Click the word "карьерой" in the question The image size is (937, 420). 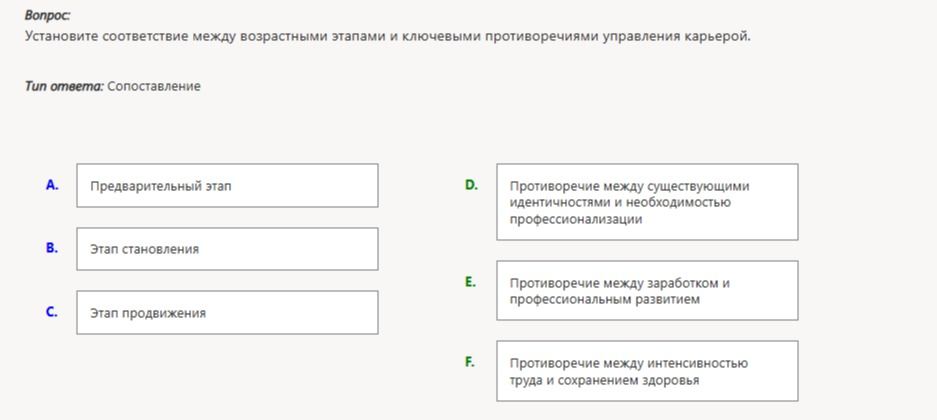pyautogui.click(x=723, y=37)
